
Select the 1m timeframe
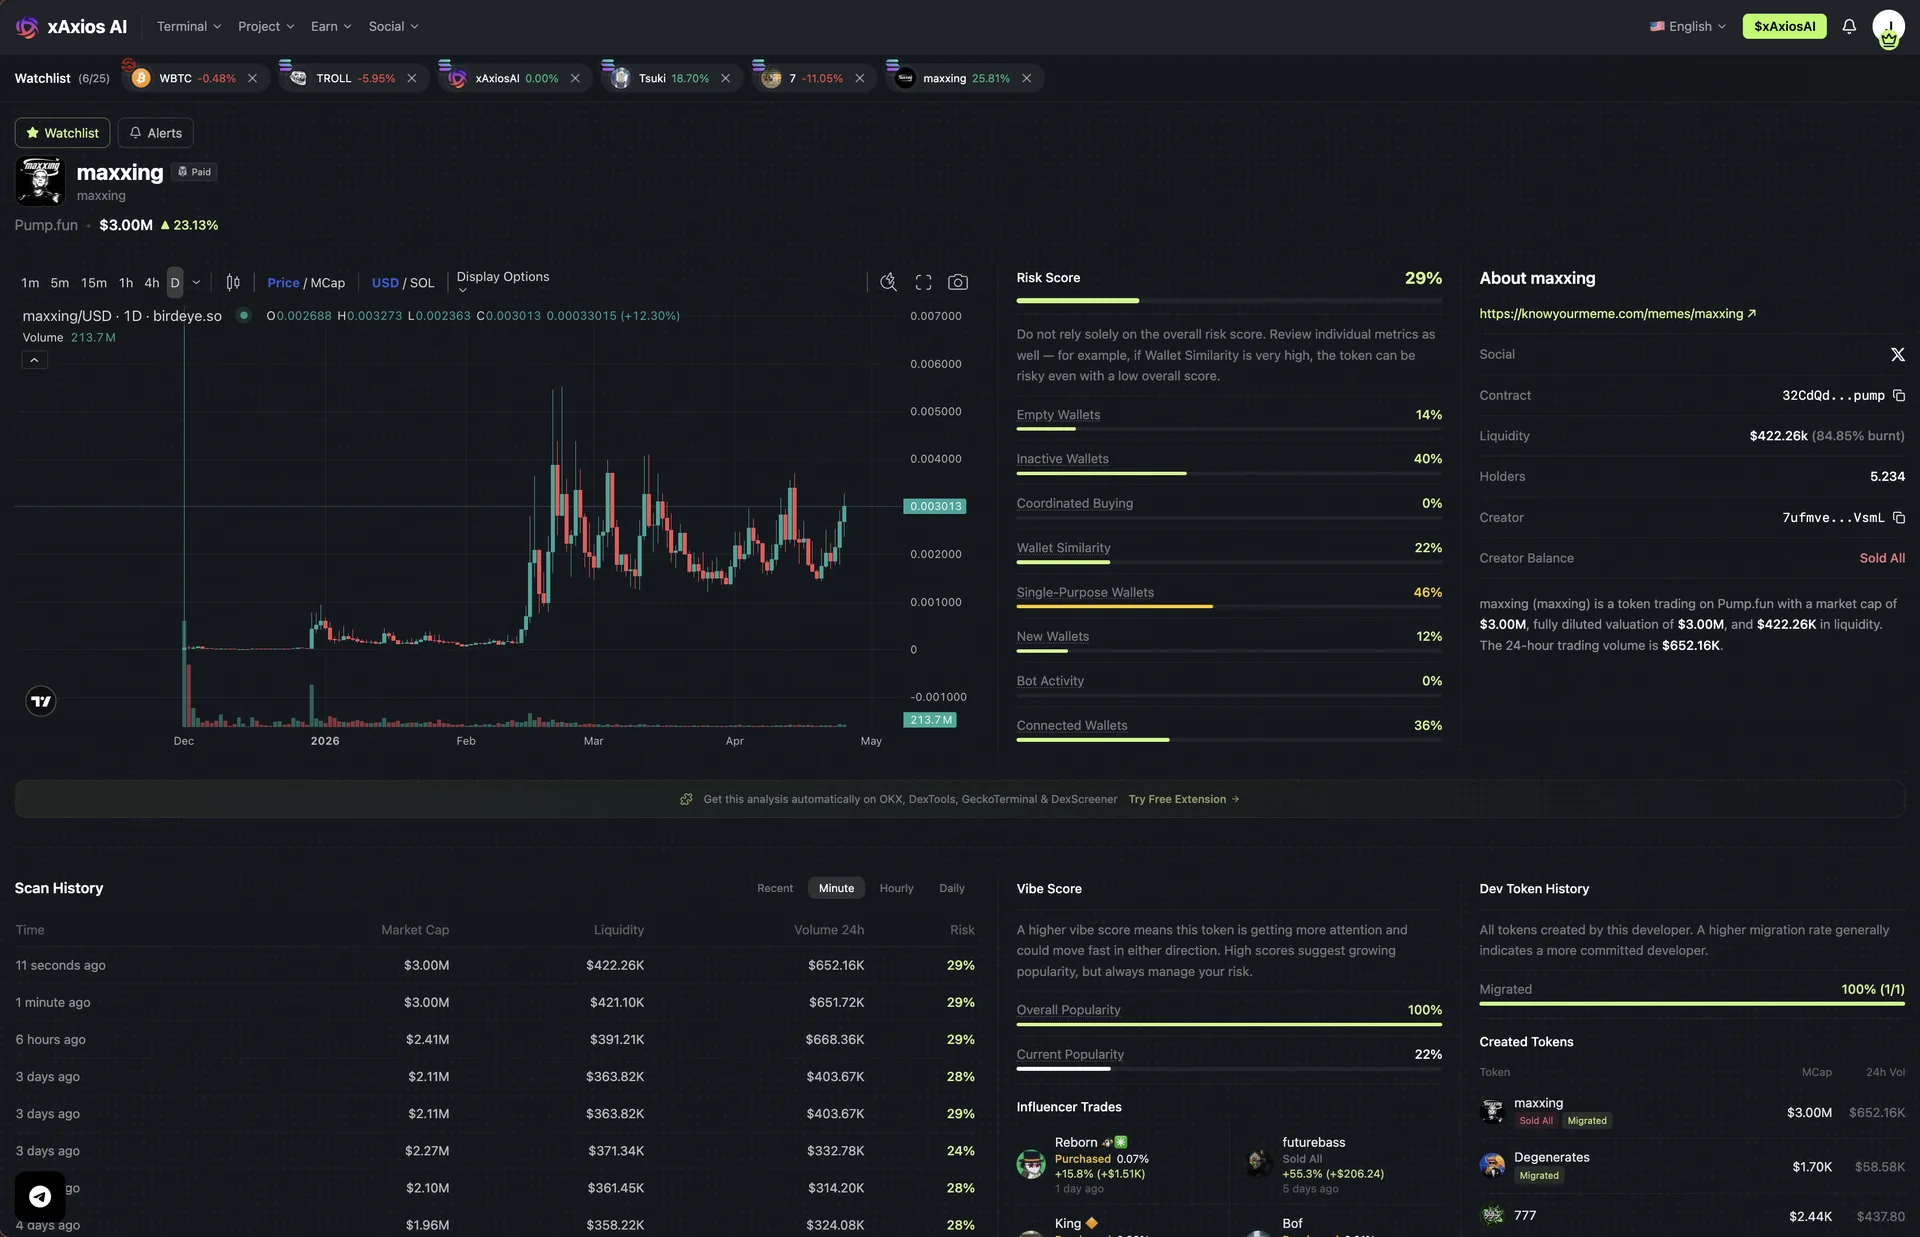coord(30,283)
